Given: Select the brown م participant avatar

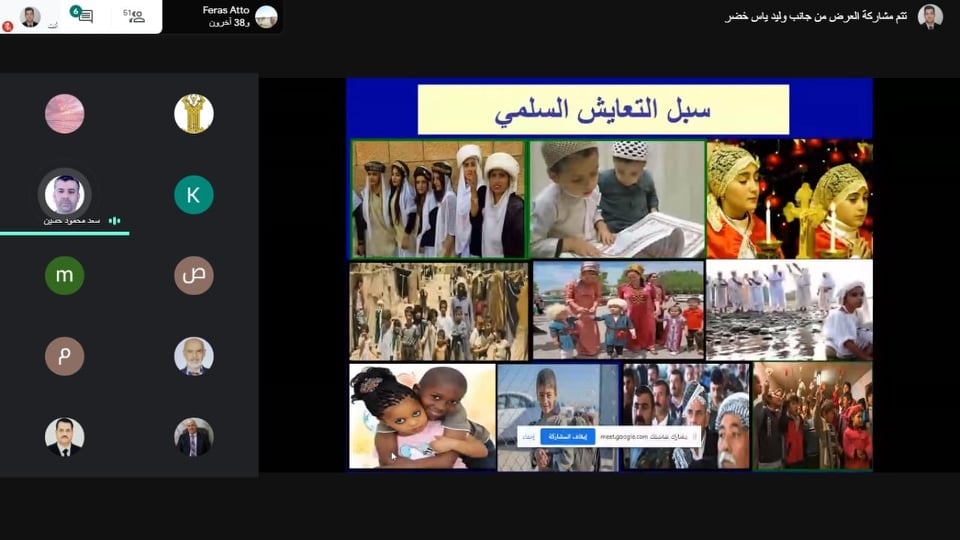Looking at the screenshot, I should pos(64,356).
